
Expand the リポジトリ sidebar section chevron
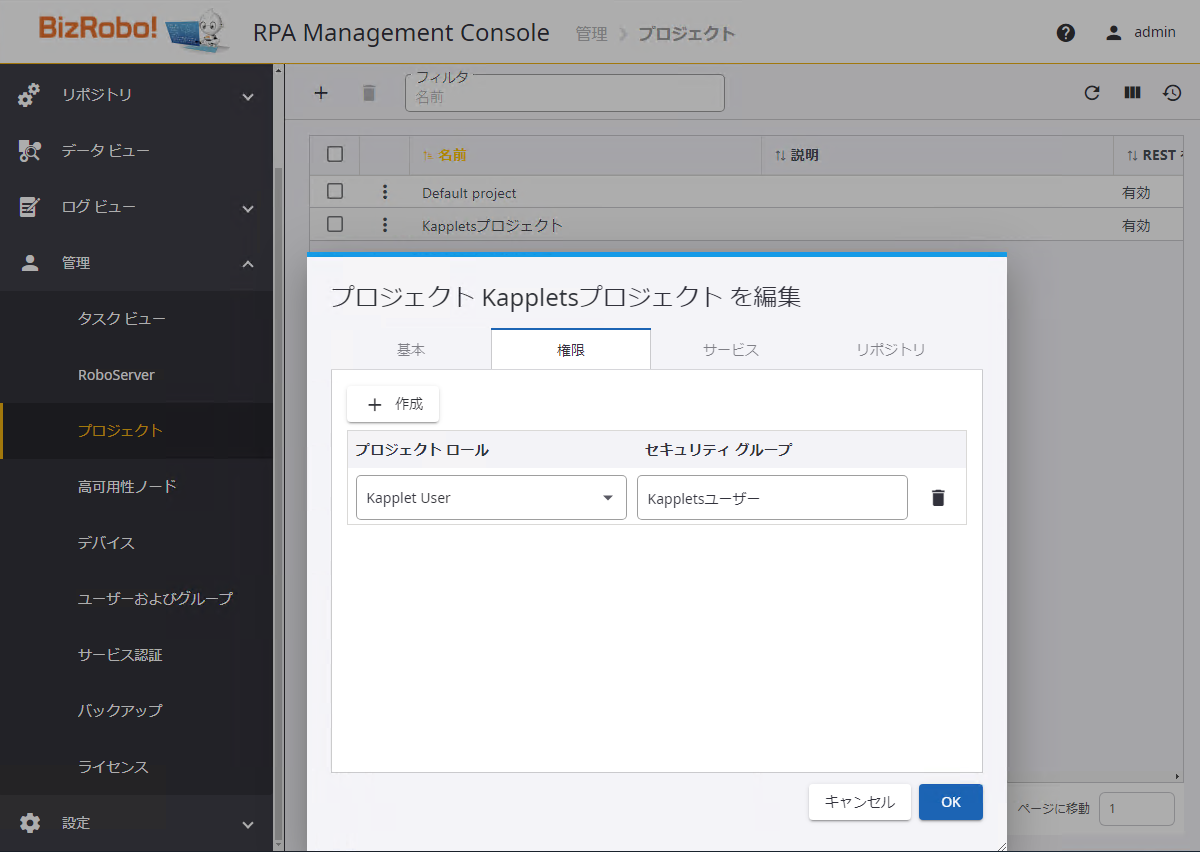point(248,96)
